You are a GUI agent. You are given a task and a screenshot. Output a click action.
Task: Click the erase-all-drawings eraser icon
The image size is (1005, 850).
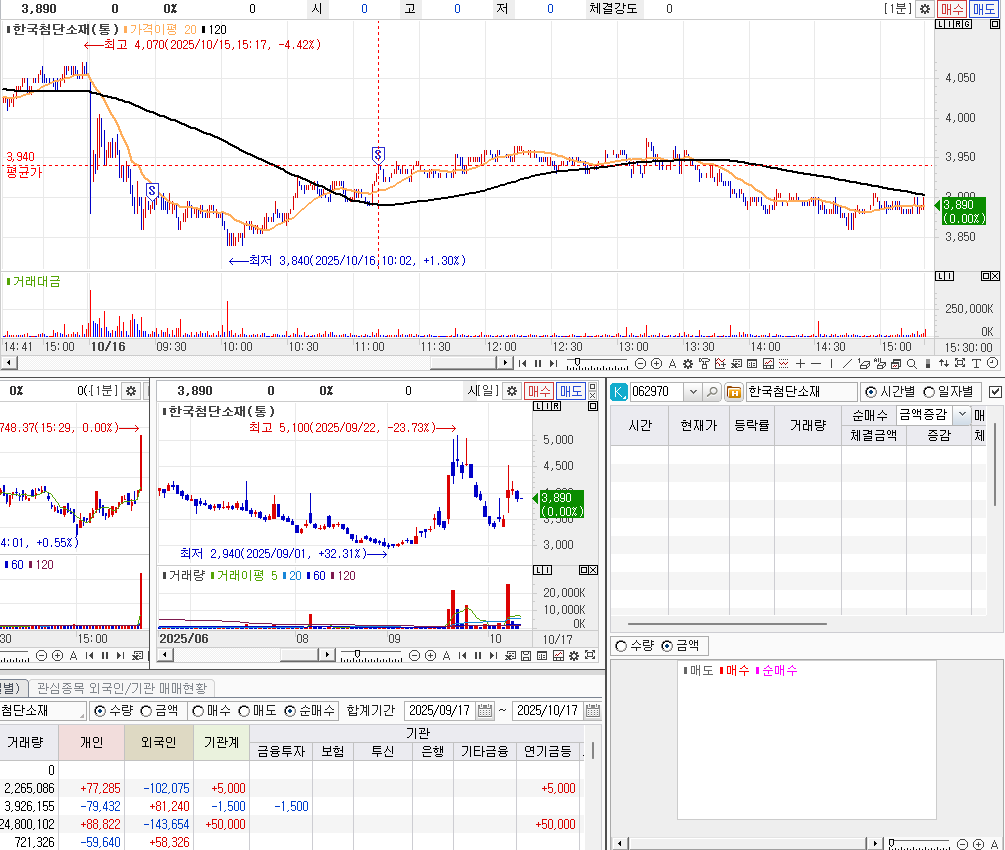[879, 363]
